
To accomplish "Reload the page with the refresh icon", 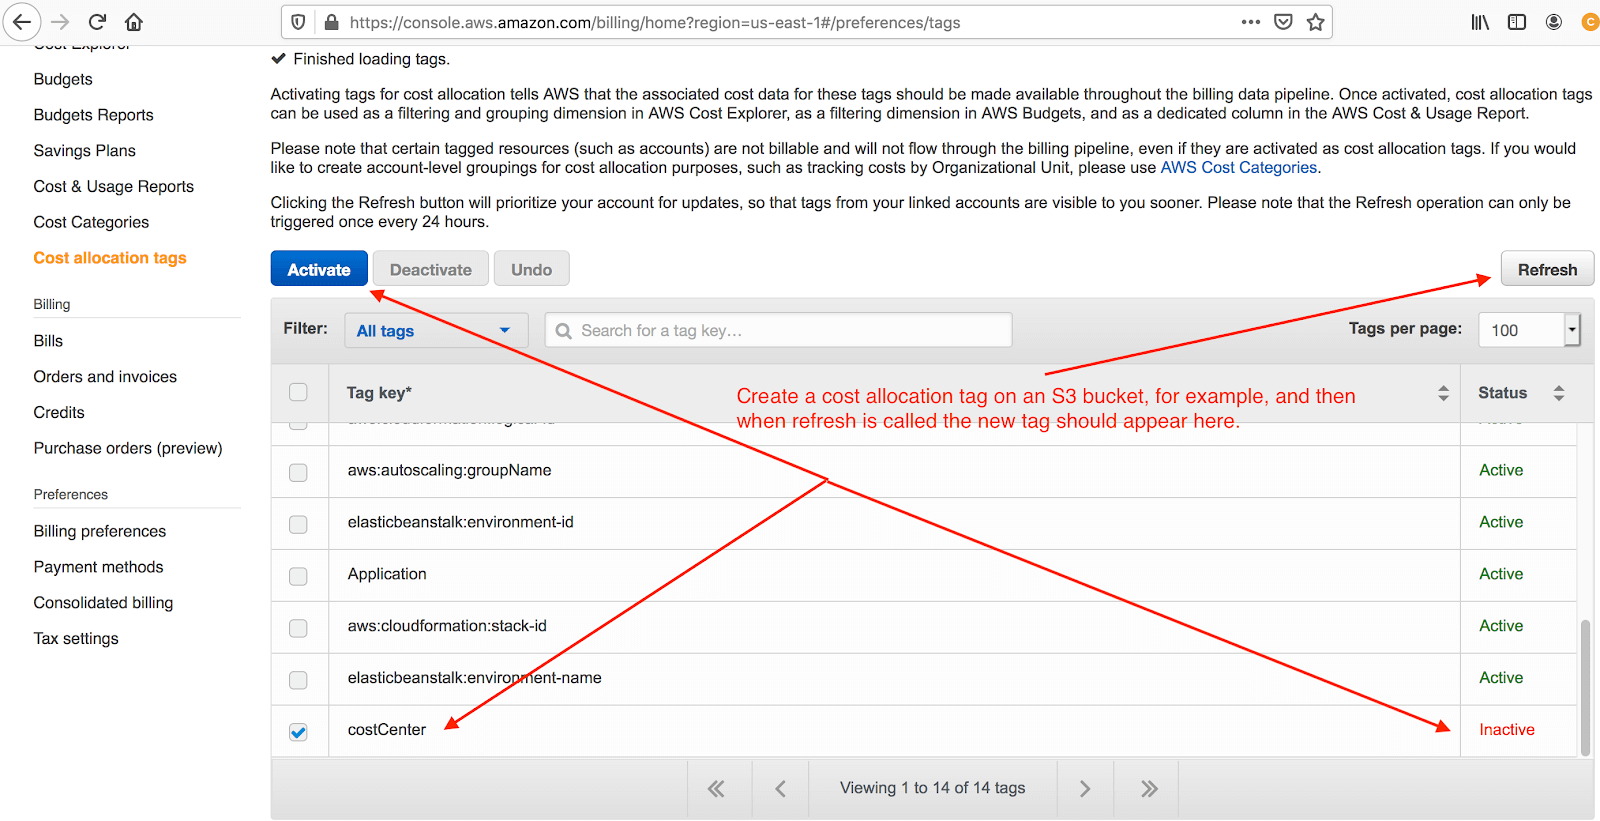I will tap(97, 22).
